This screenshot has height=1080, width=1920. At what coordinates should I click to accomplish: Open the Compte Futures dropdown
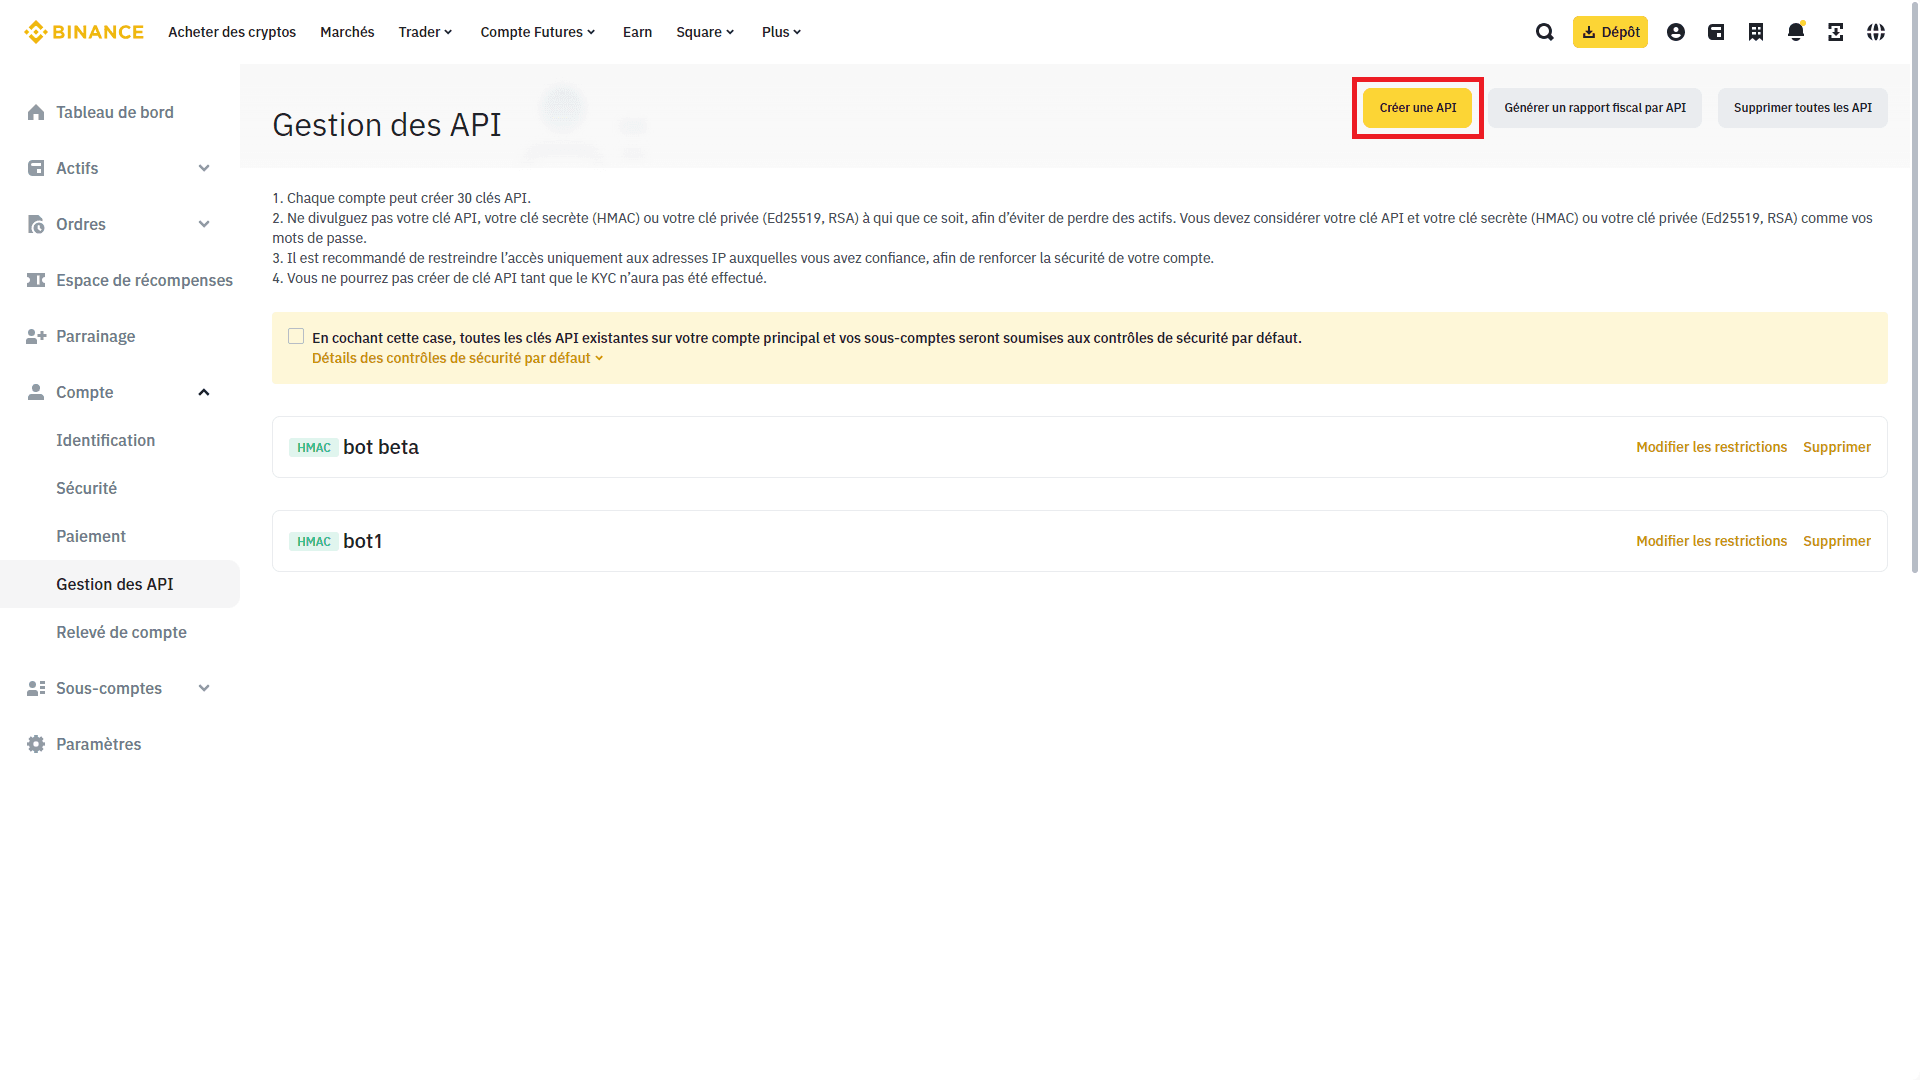click(x=538, y=32)
